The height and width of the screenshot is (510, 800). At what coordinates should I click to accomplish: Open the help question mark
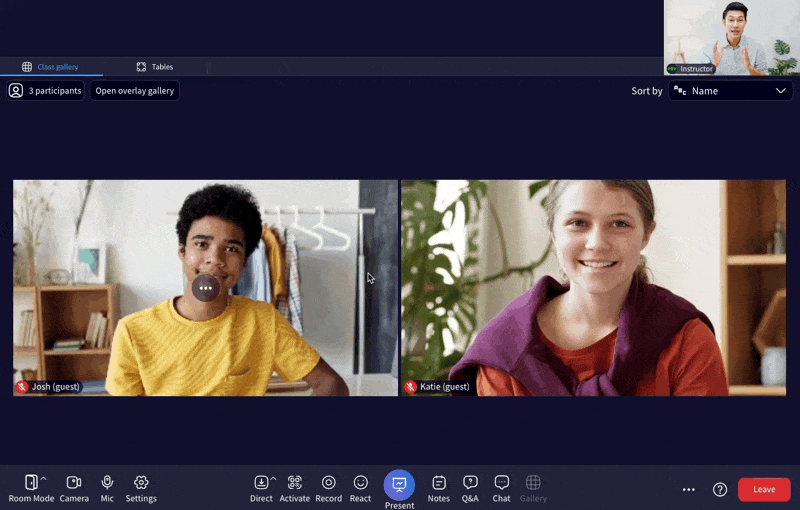720,490
